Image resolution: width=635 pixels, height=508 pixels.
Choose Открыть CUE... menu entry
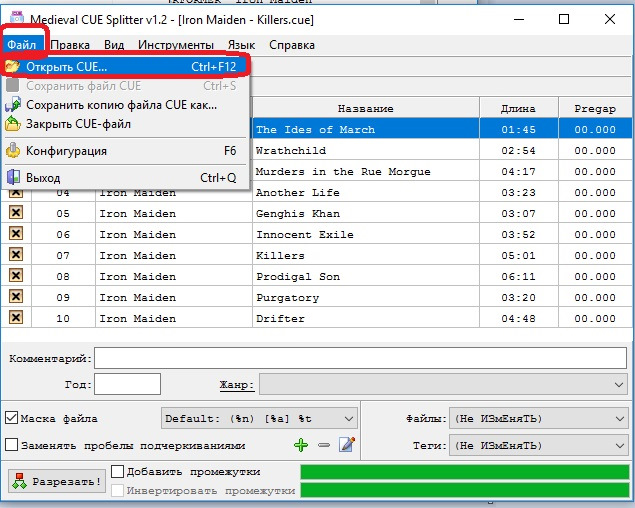[x=126, y=66]
